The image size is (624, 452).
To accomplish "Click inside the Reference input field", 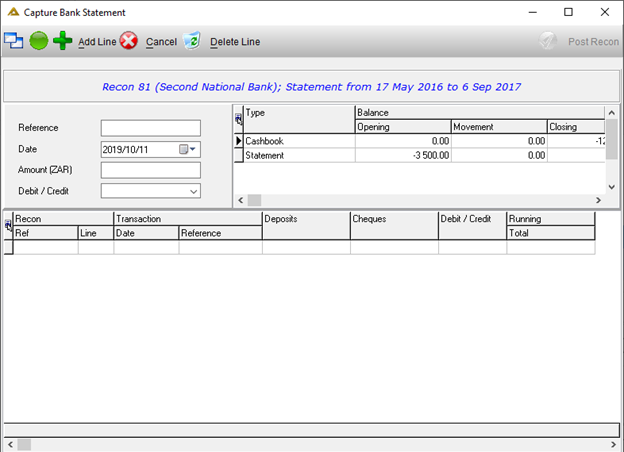I will pyautogui.click(x=150, y=128).
